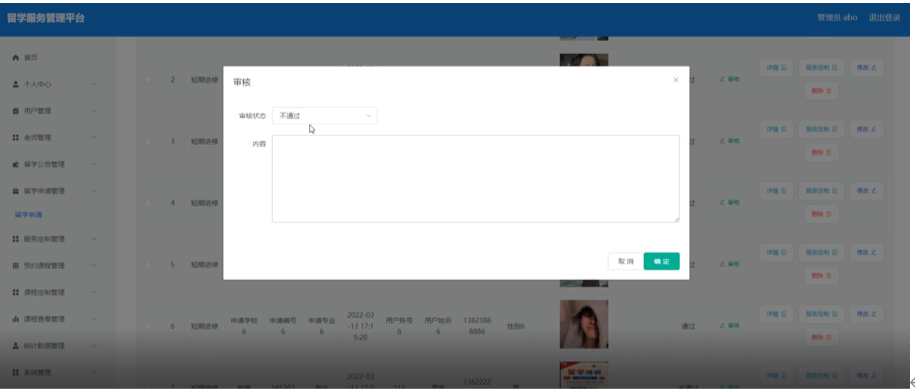Tick the checkbox for row 4

(x=148, y=203)
